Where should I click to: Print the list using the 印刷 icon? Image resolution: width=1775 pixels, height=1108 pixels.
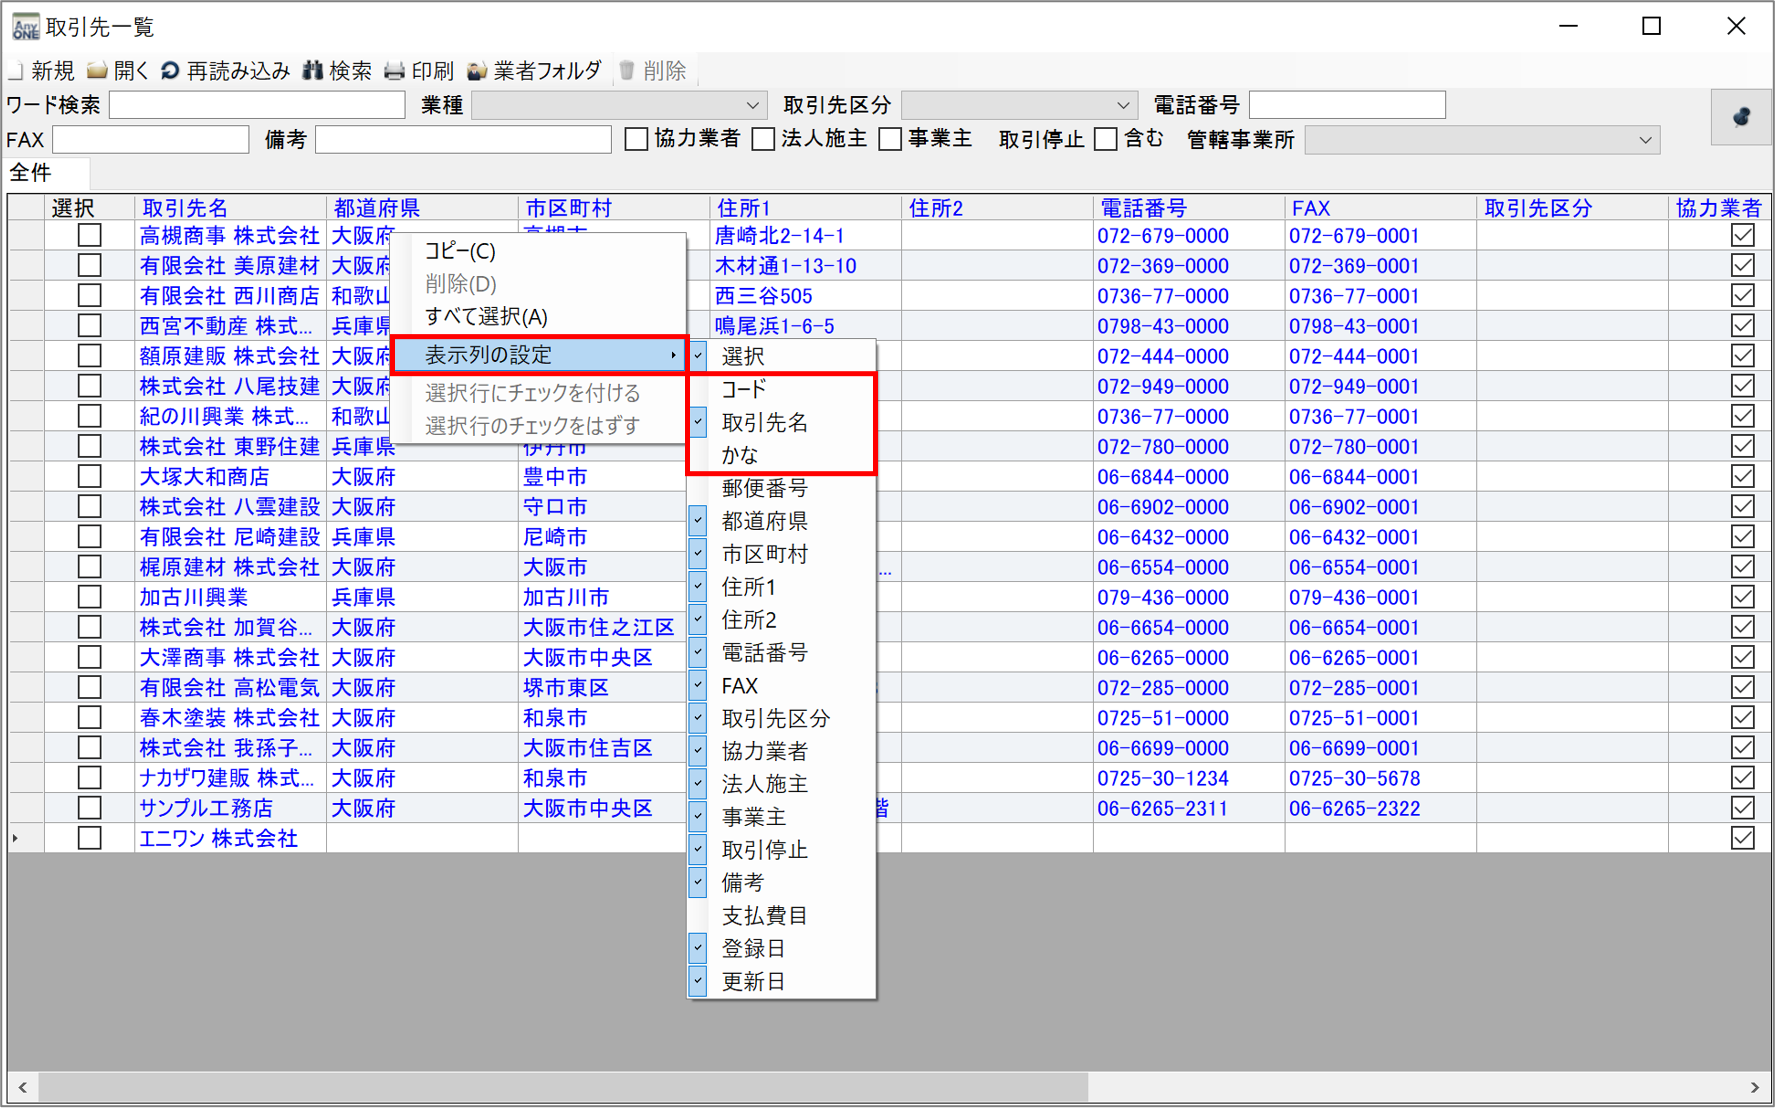coord(396,71)
